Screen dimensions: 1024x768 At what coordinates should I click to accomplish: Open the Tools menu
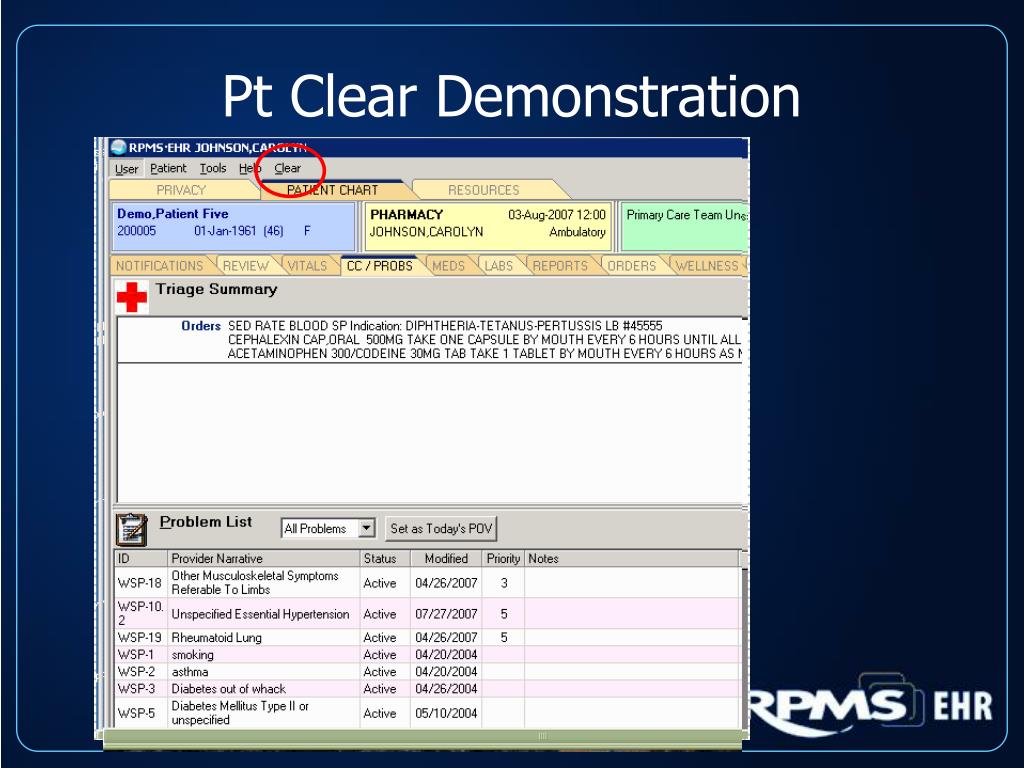coord(213,168)
